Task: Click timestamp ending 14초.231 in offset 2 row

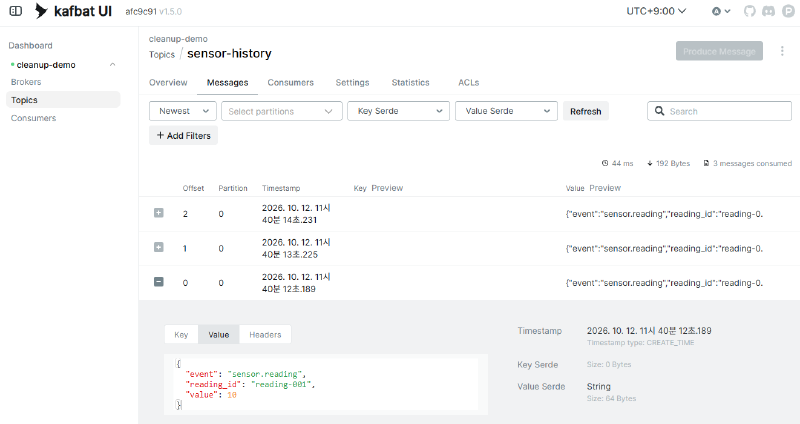Action: [296, 214]
